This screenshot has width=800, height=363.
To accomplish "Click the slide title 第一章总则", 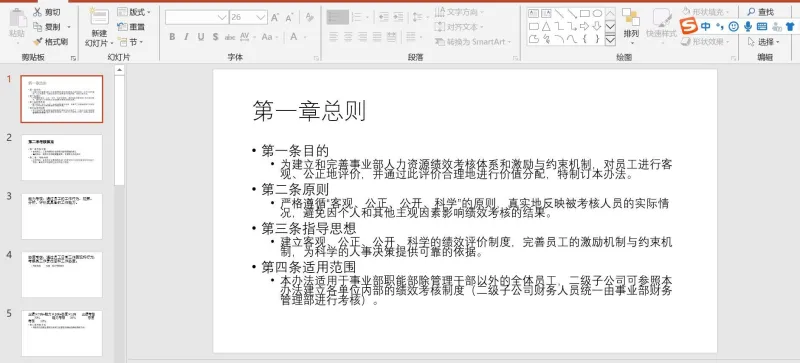I will (309, 110).
